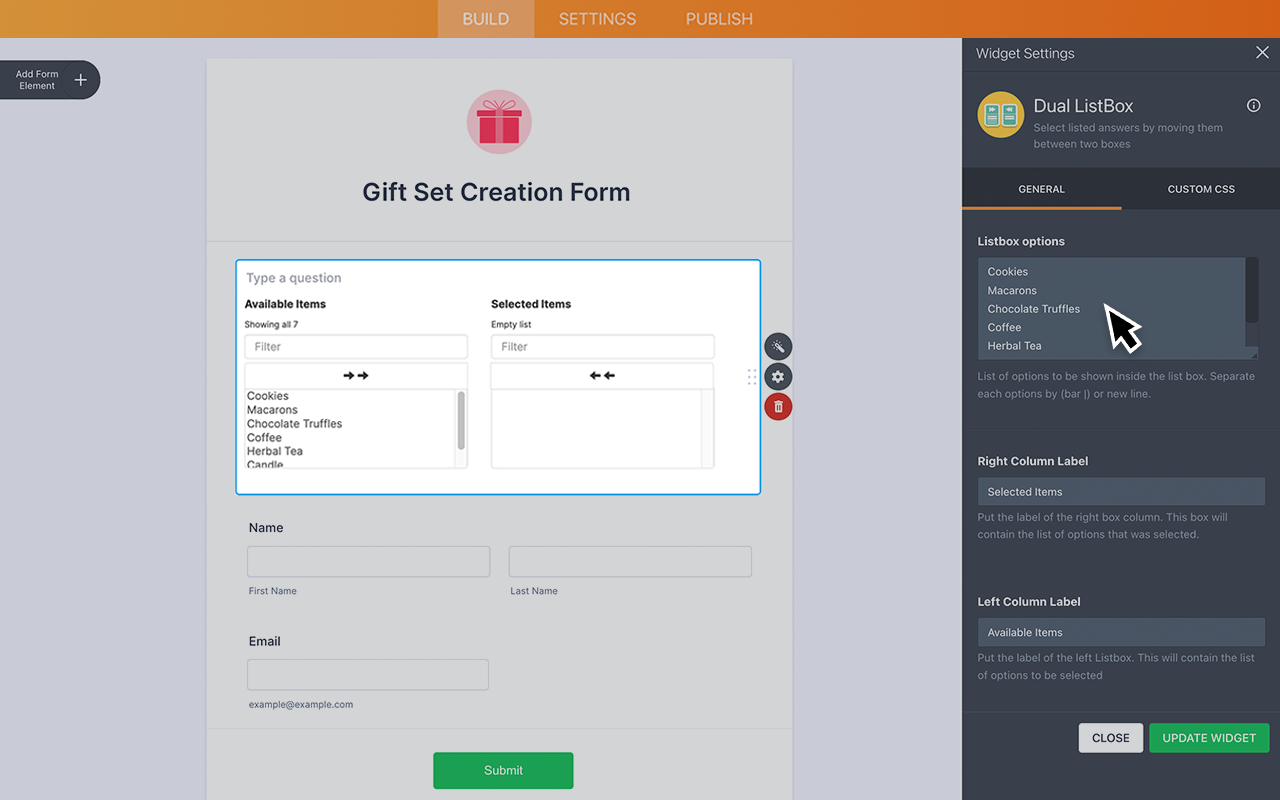Viewport: 1280px width, 800px height.
Task: Click the Dual ListBox info icon
Action: (1253, 106)
